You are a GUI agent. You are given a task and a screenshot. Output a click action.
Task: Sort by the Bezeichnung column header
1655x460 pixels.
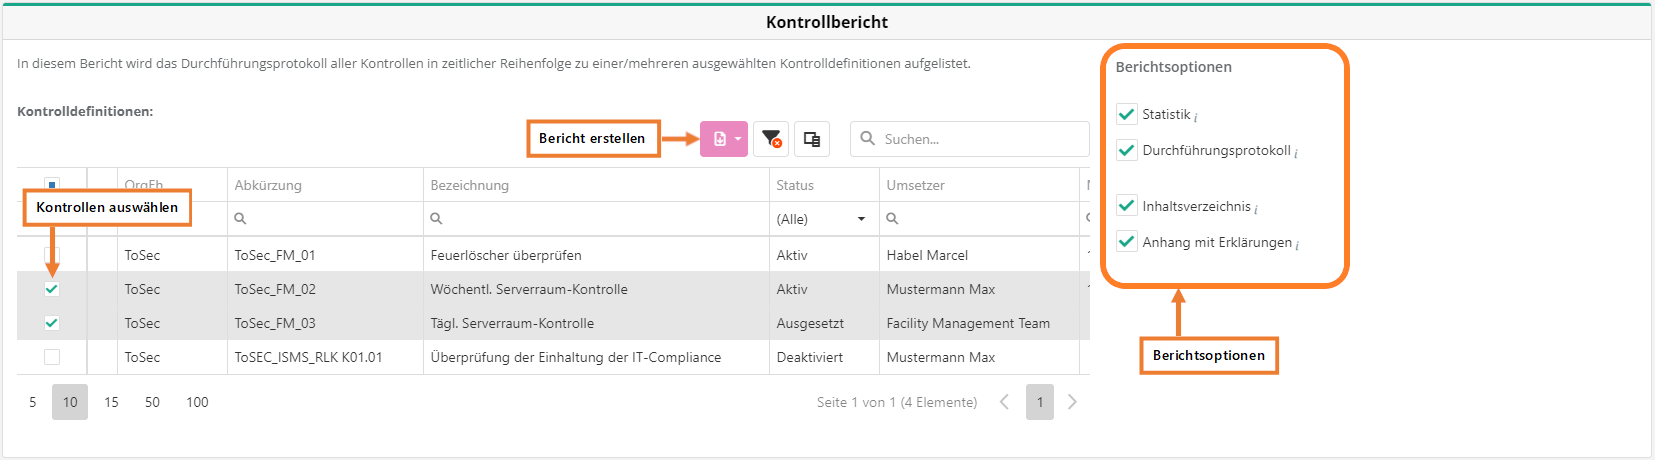click(470, 185)
